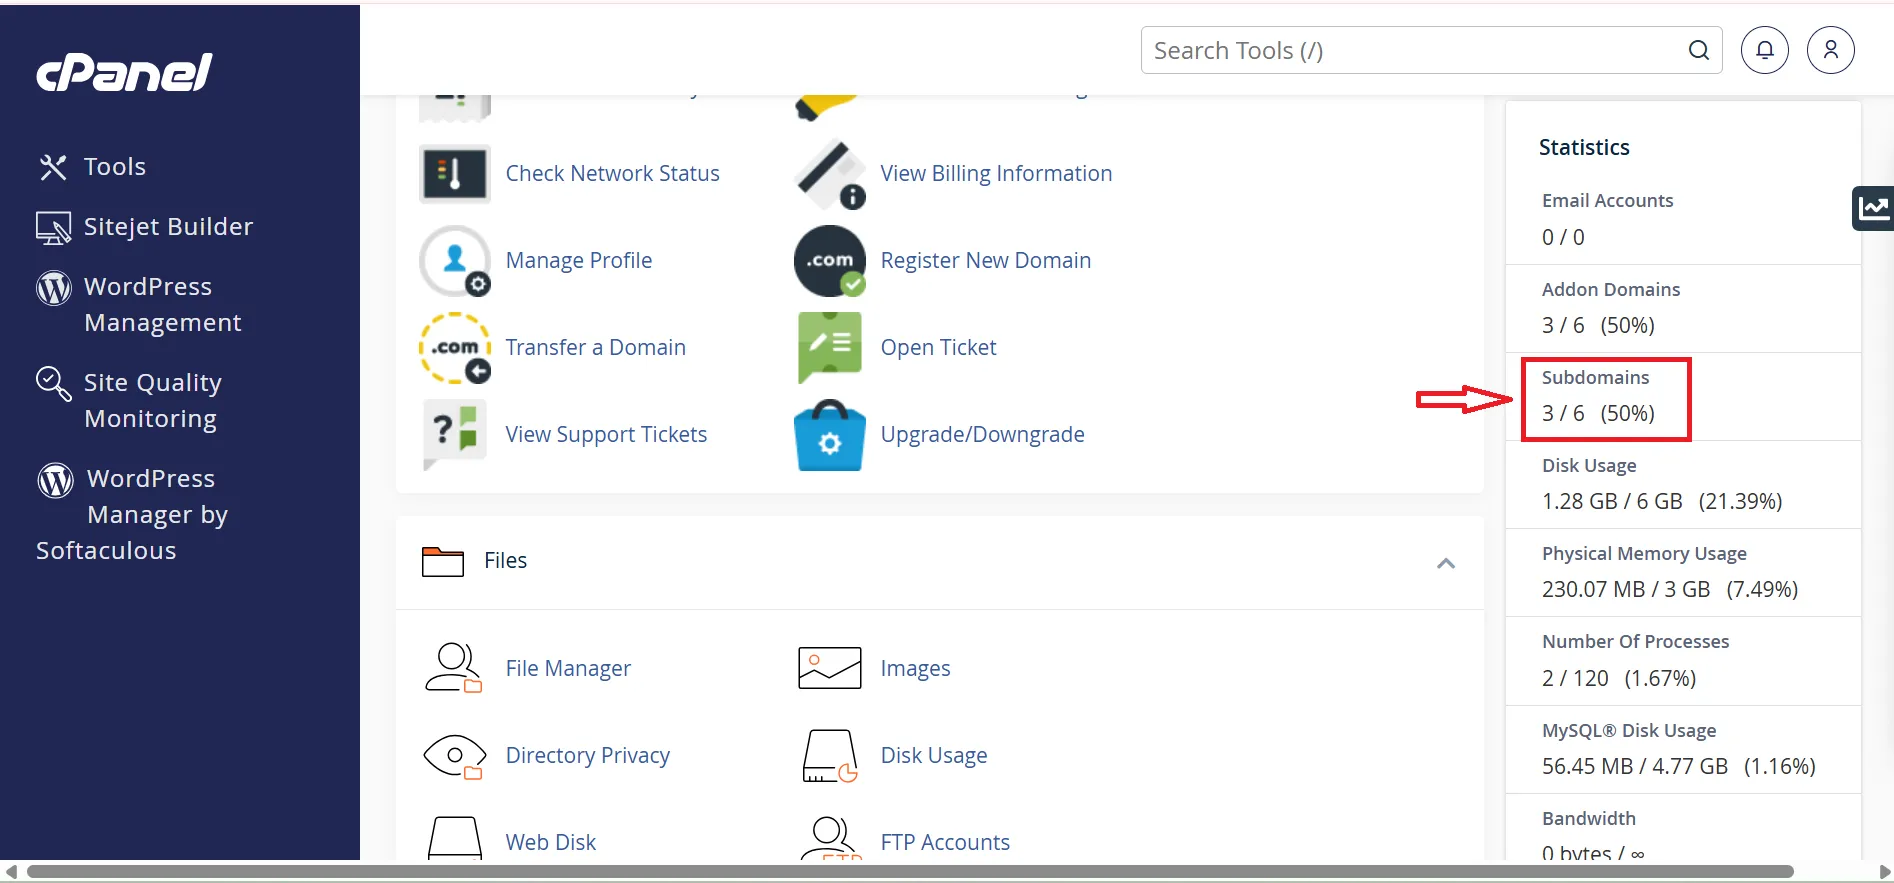This screenshot has height=883, width=1894.
Task: Click the notifications bell icon
Action: [1764, 50]
